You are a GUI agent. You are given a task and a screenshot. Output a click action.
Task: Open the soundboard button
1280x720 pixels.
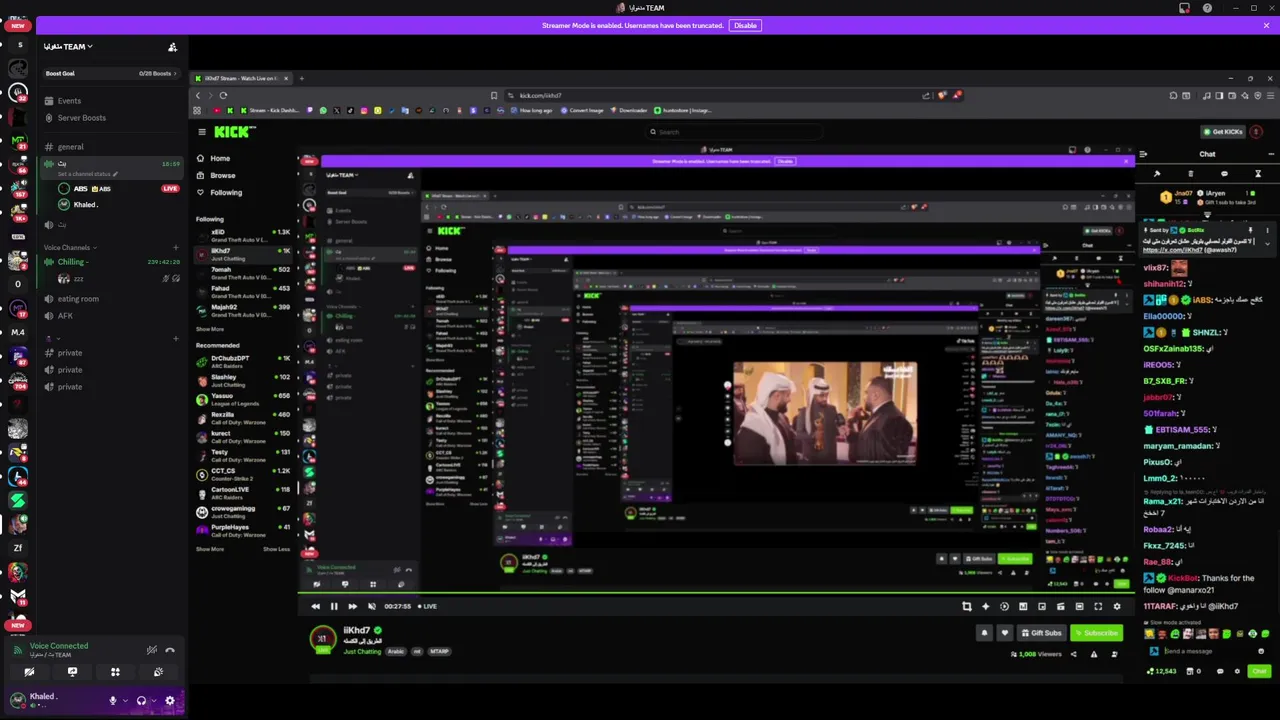pyautogui.click(x=158, y=672)
